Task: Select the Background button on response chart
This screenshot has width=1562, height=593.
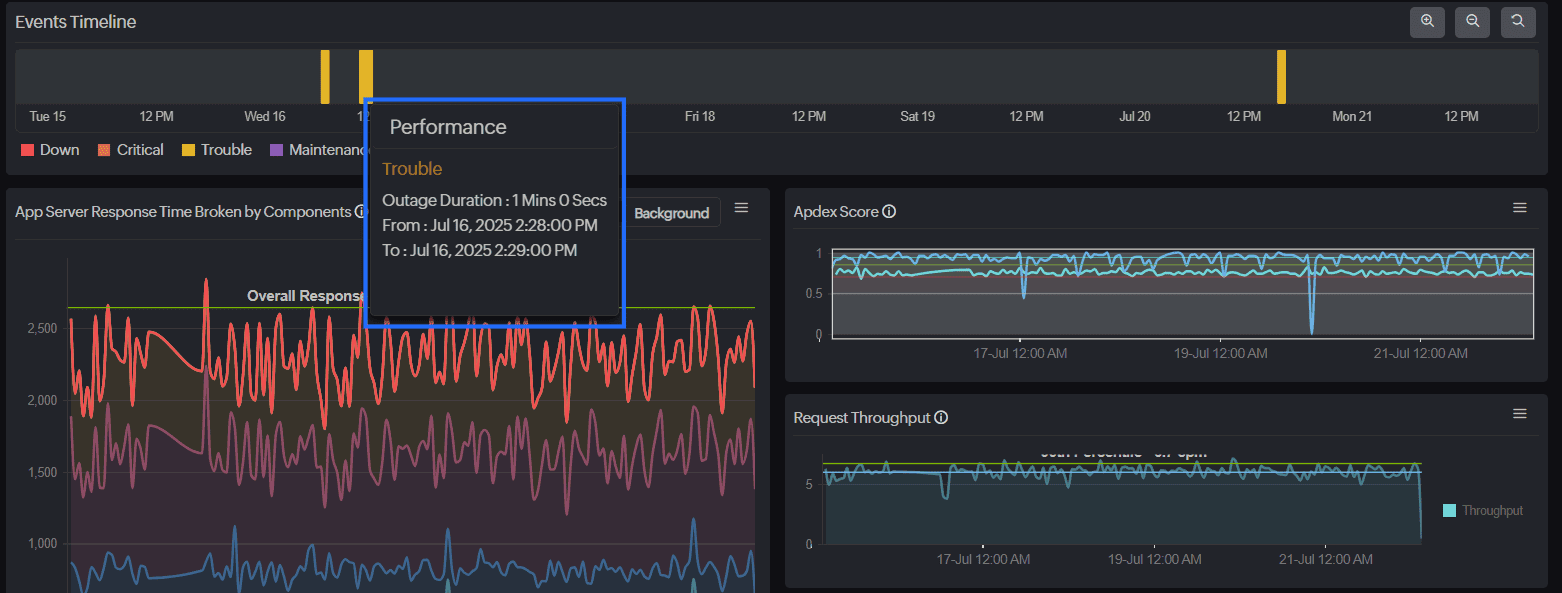Action: click(x=671, y=213)
